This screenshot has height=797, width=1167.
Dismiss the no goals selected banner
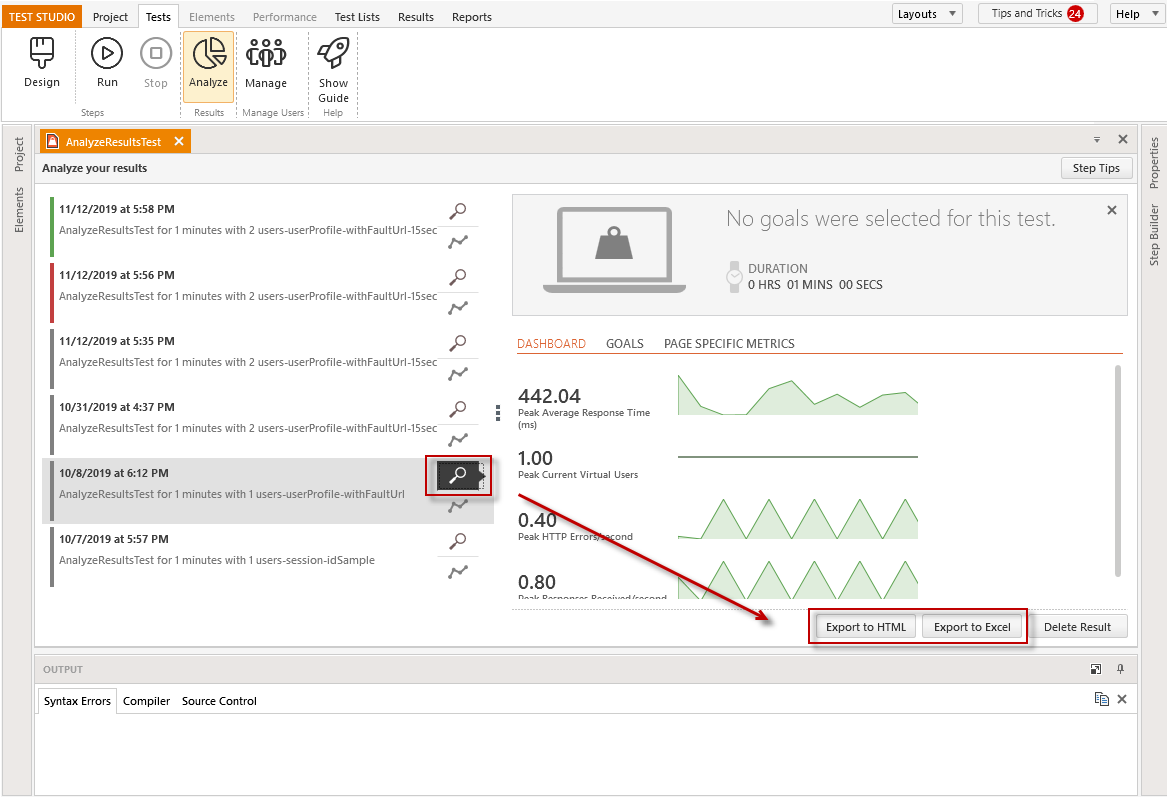pyautogui.click(x=1112, y=210)
